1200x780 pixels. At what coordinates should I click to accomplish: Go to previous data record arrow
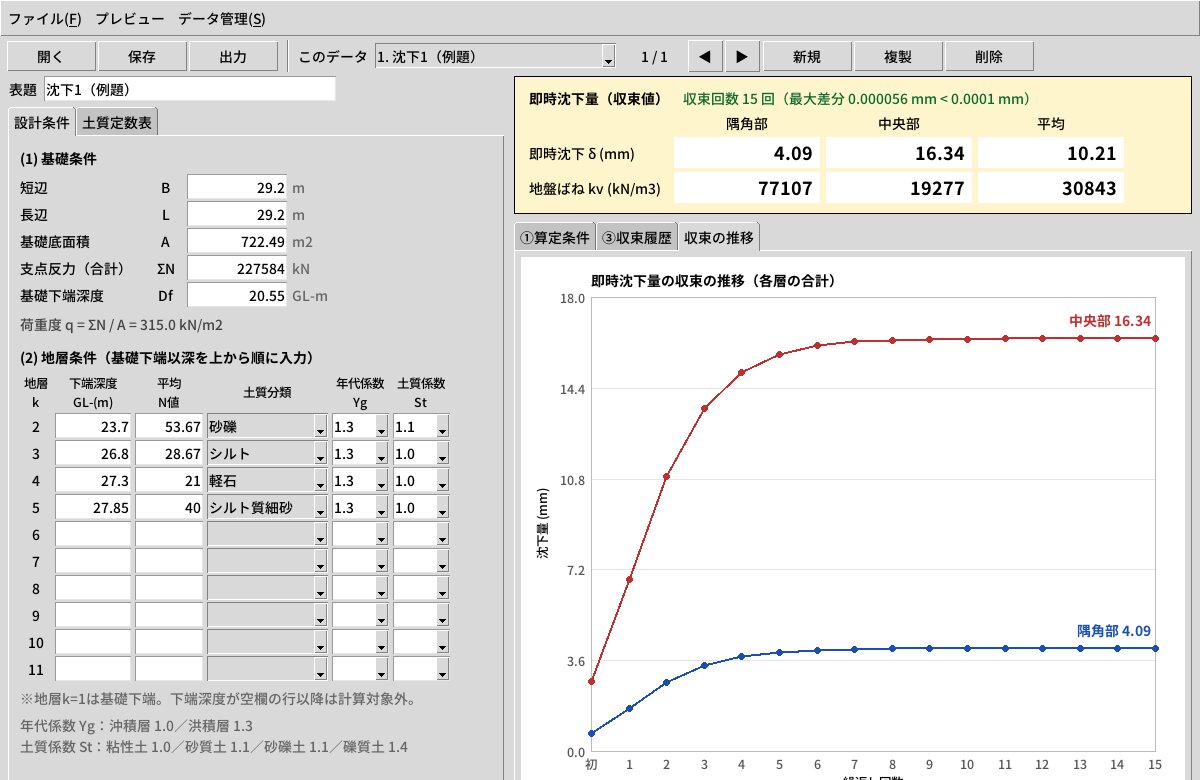click(705, 57)
